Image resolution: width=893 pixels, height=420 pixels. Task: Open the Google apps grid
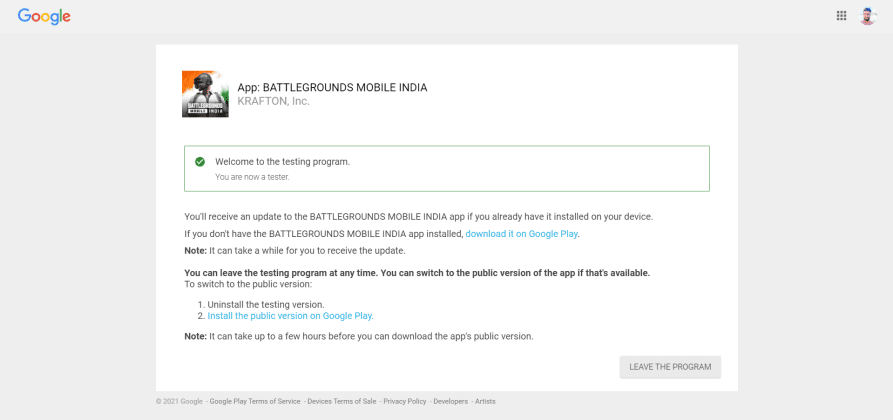(841, 16)
